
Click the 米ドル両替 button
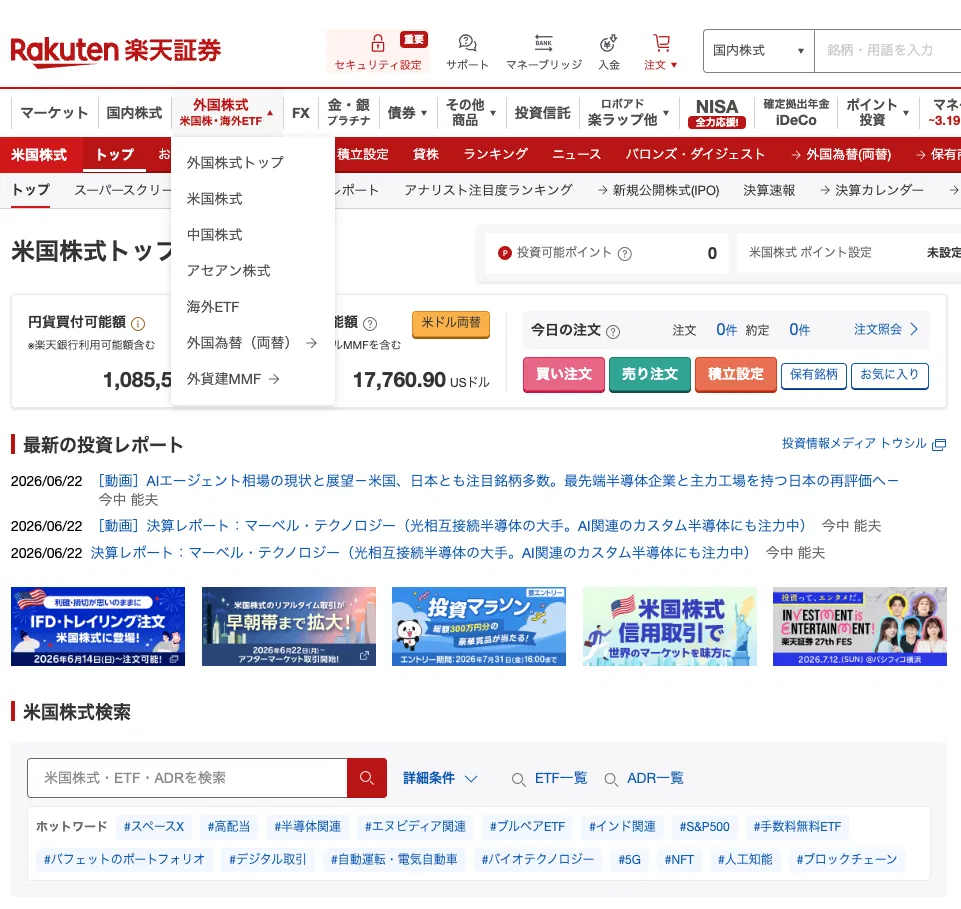(x=451, y=324)
